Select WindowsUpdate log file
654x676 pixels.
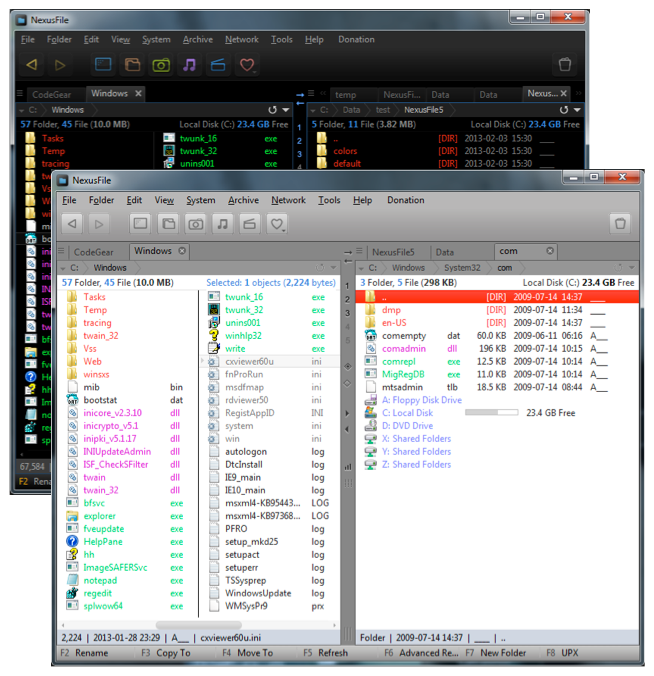point(270,593)
